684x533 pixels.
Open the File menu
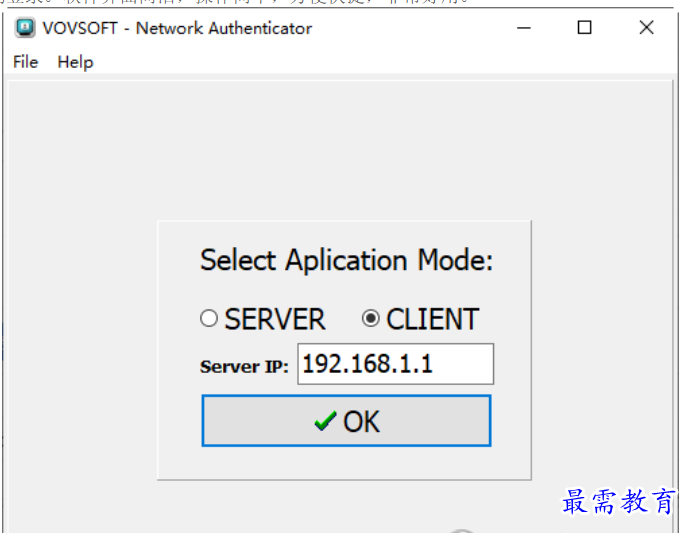(x=26, y=62)
